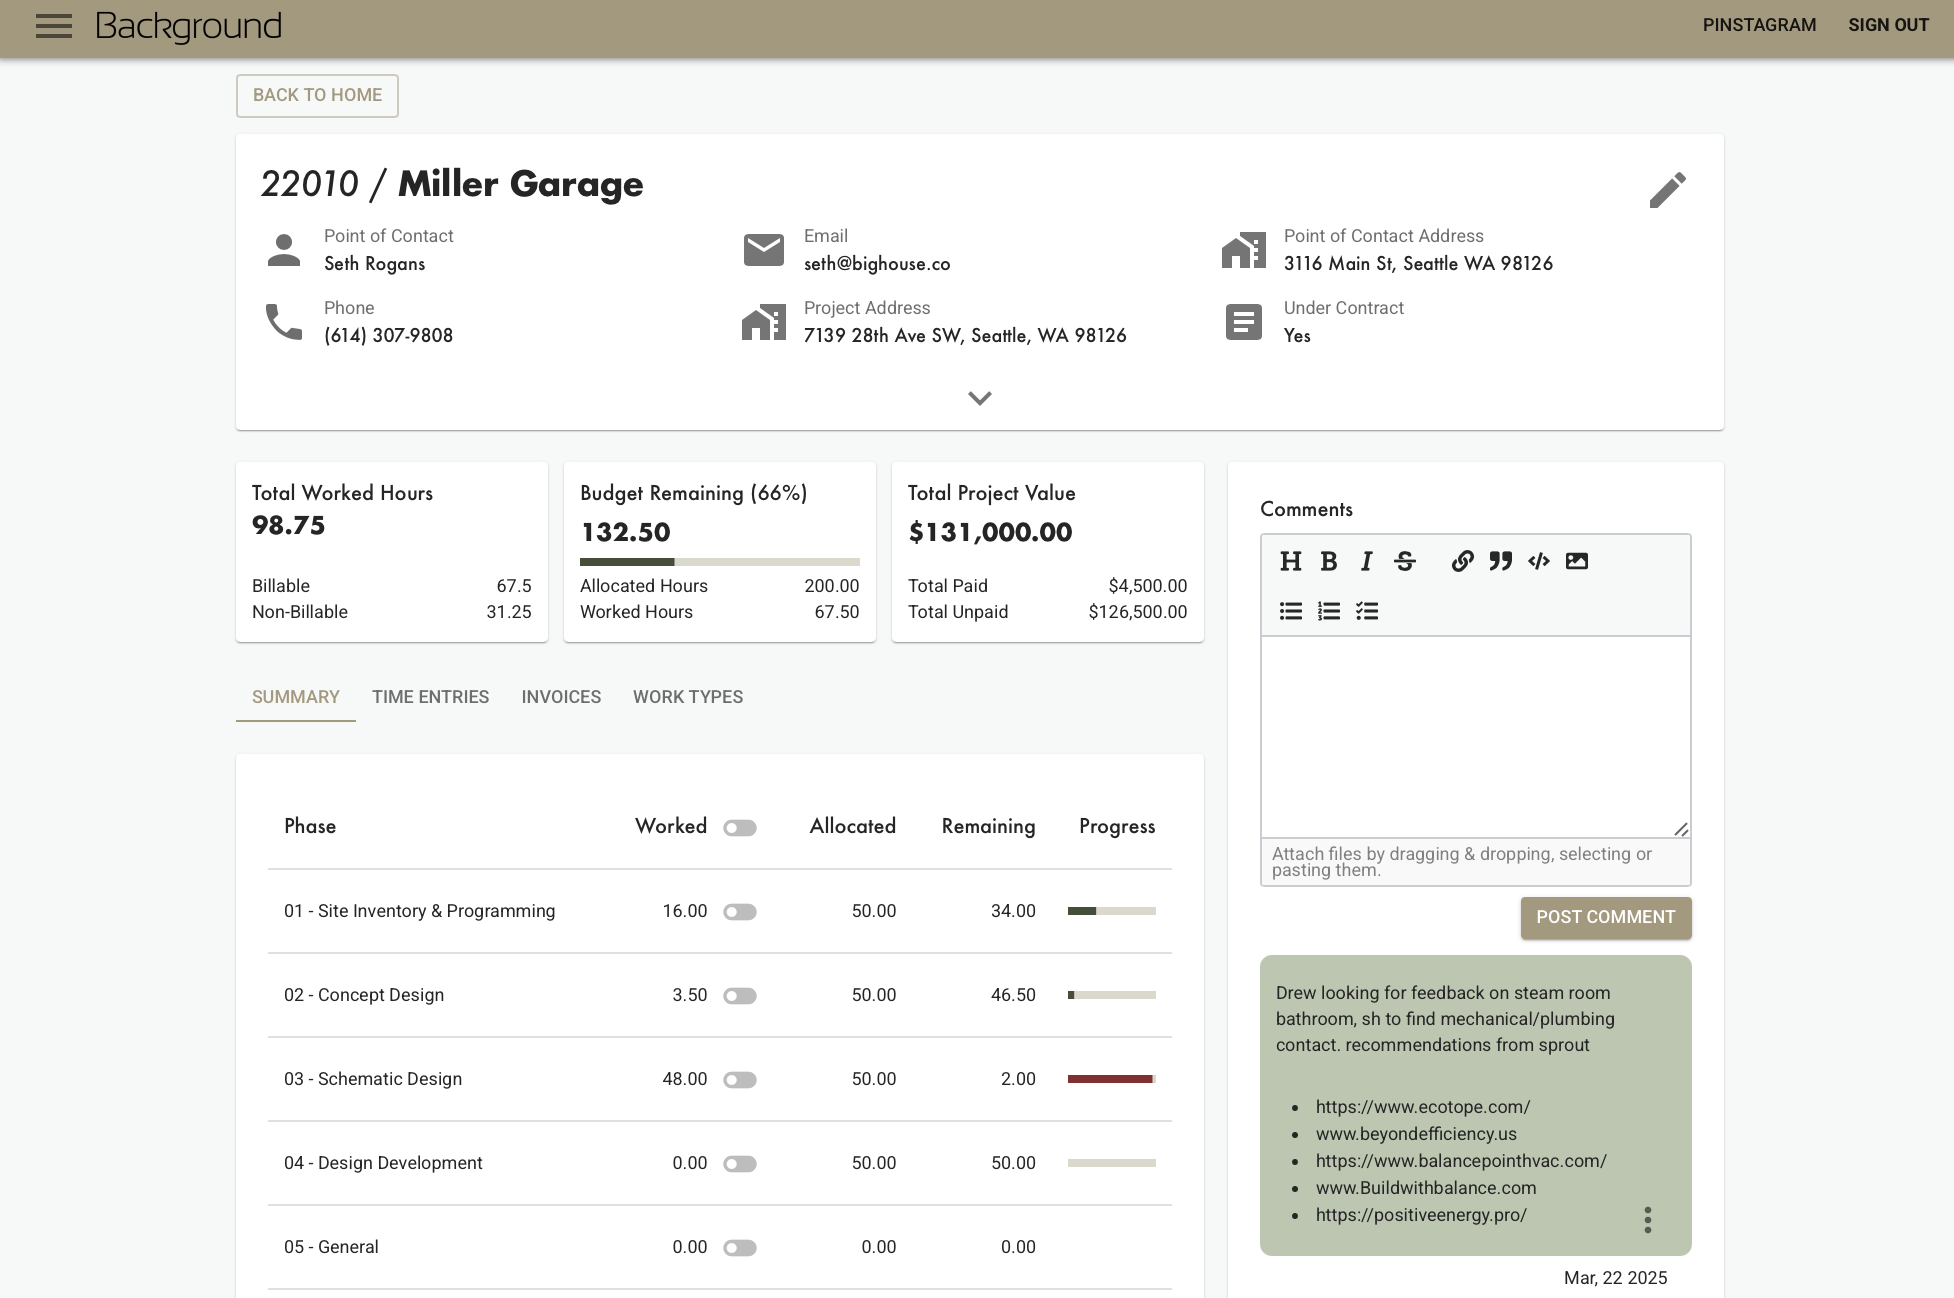This screenshot has height=1298, width=1954.
Task: Click the Budget Remaining progress bar
Action: pos(719,561)
